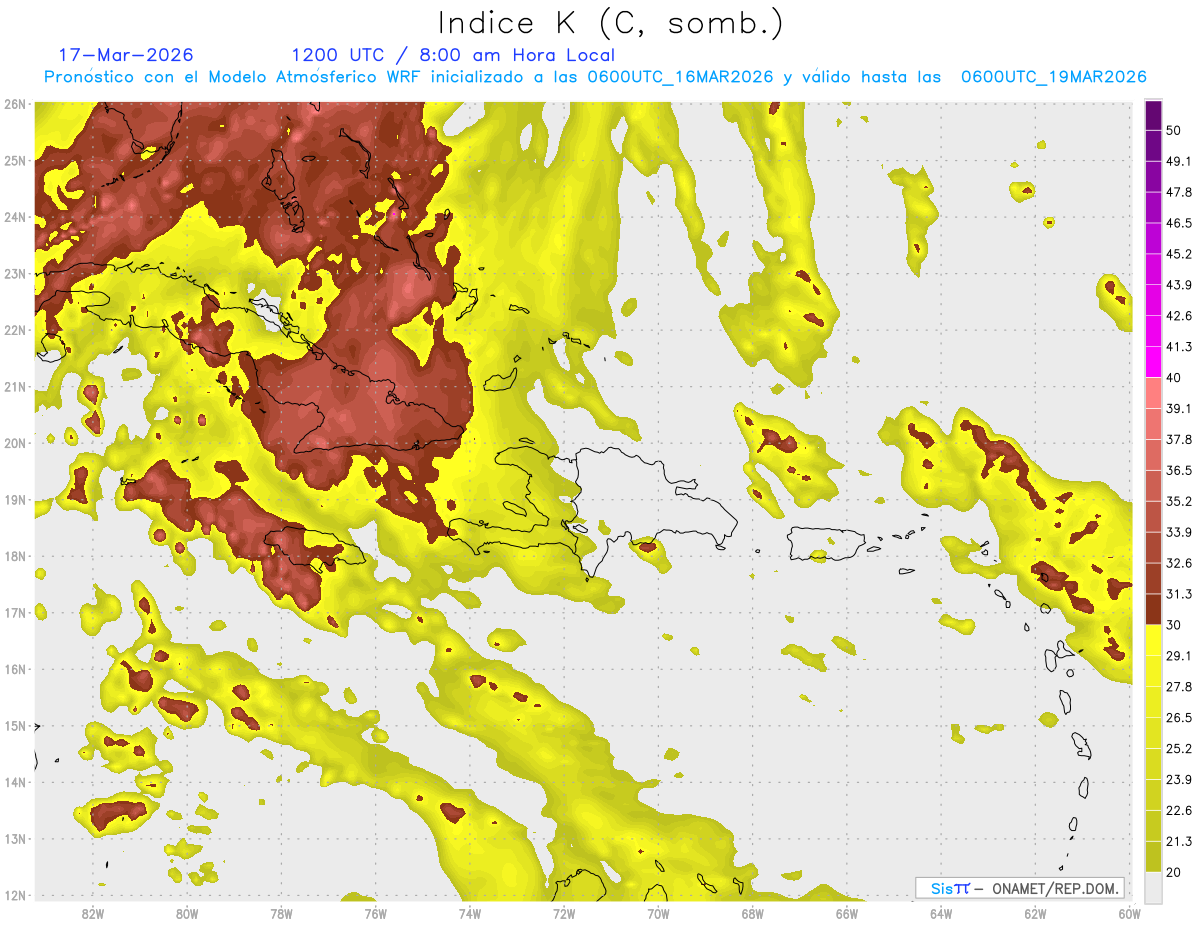Click longitude axis label '74W'
Screen dimensions: 1200x927
[x=470, y=914]
